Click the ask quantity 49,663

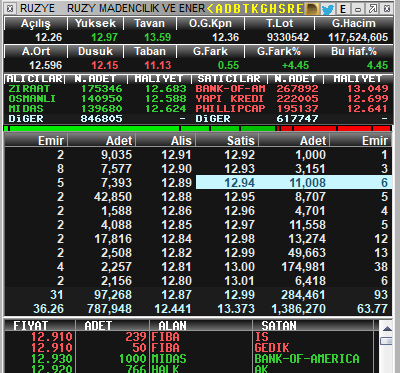(x=307, y=253)
